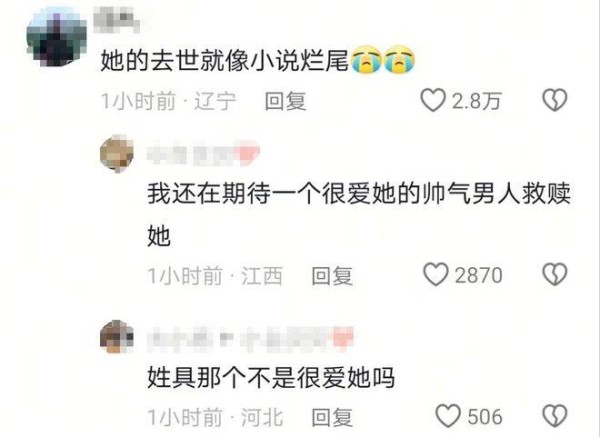Tap the broken heart on the 河北 reply
The height and width of the screenshot is (437, 600).
pos(555,416)
